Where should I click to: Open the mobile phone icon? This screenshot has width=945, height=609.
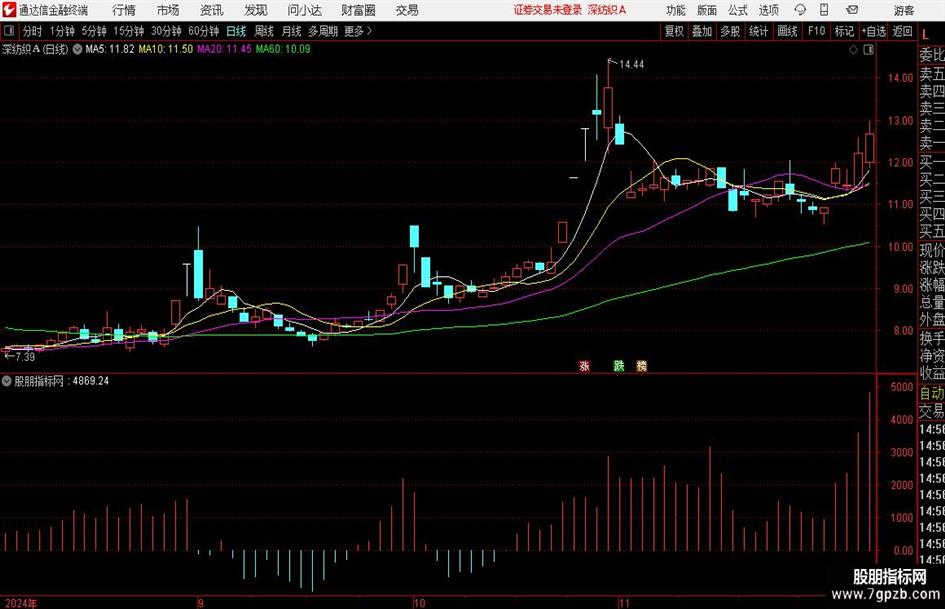tap(824, 10)
